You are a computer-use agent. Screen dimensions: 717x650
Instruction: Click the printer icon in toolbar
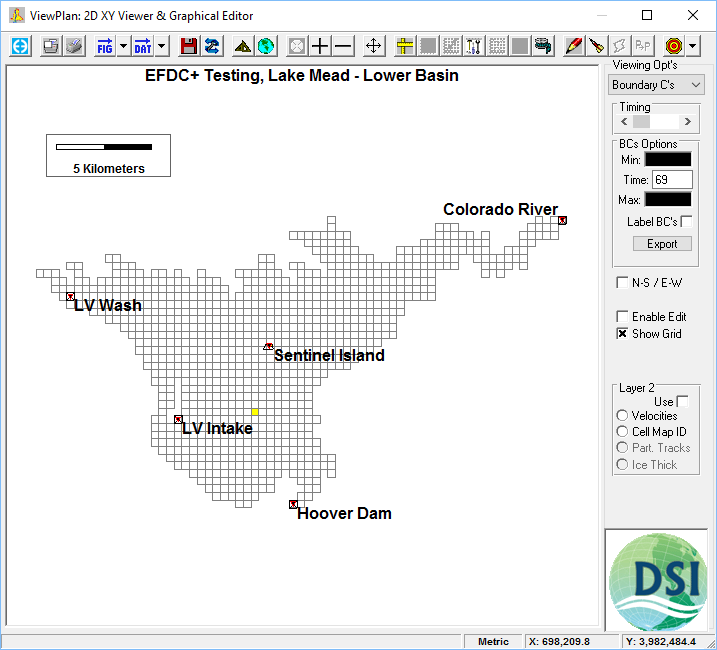click(x=75, y=46)
